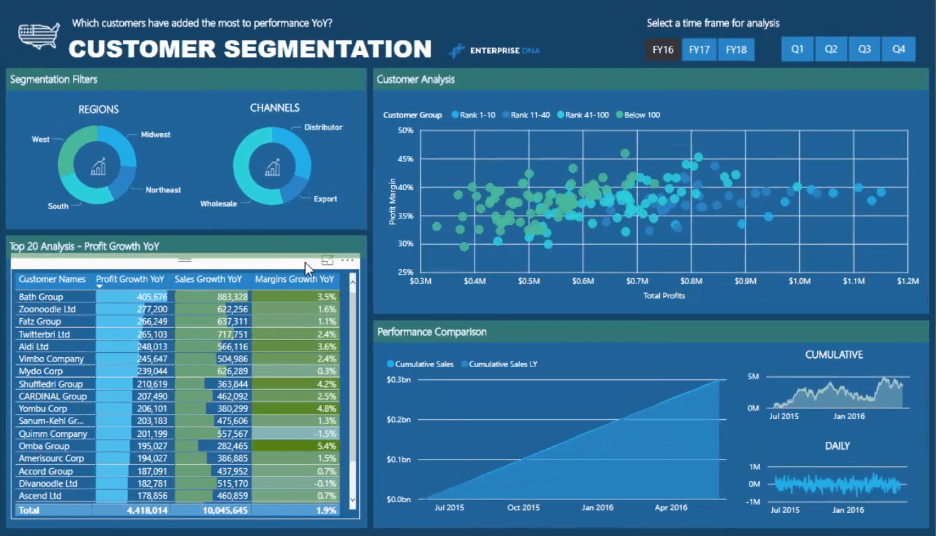
Task: Click chart icon inside Channels donut
Action: pyautogui.click(x=273, y=168)
